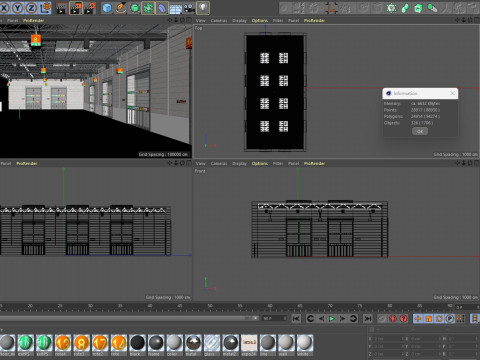Click the green gear-shaped icon at top right
Image resolution: width=480 pixels, height=360 pixels.
(x=391, y=8)
